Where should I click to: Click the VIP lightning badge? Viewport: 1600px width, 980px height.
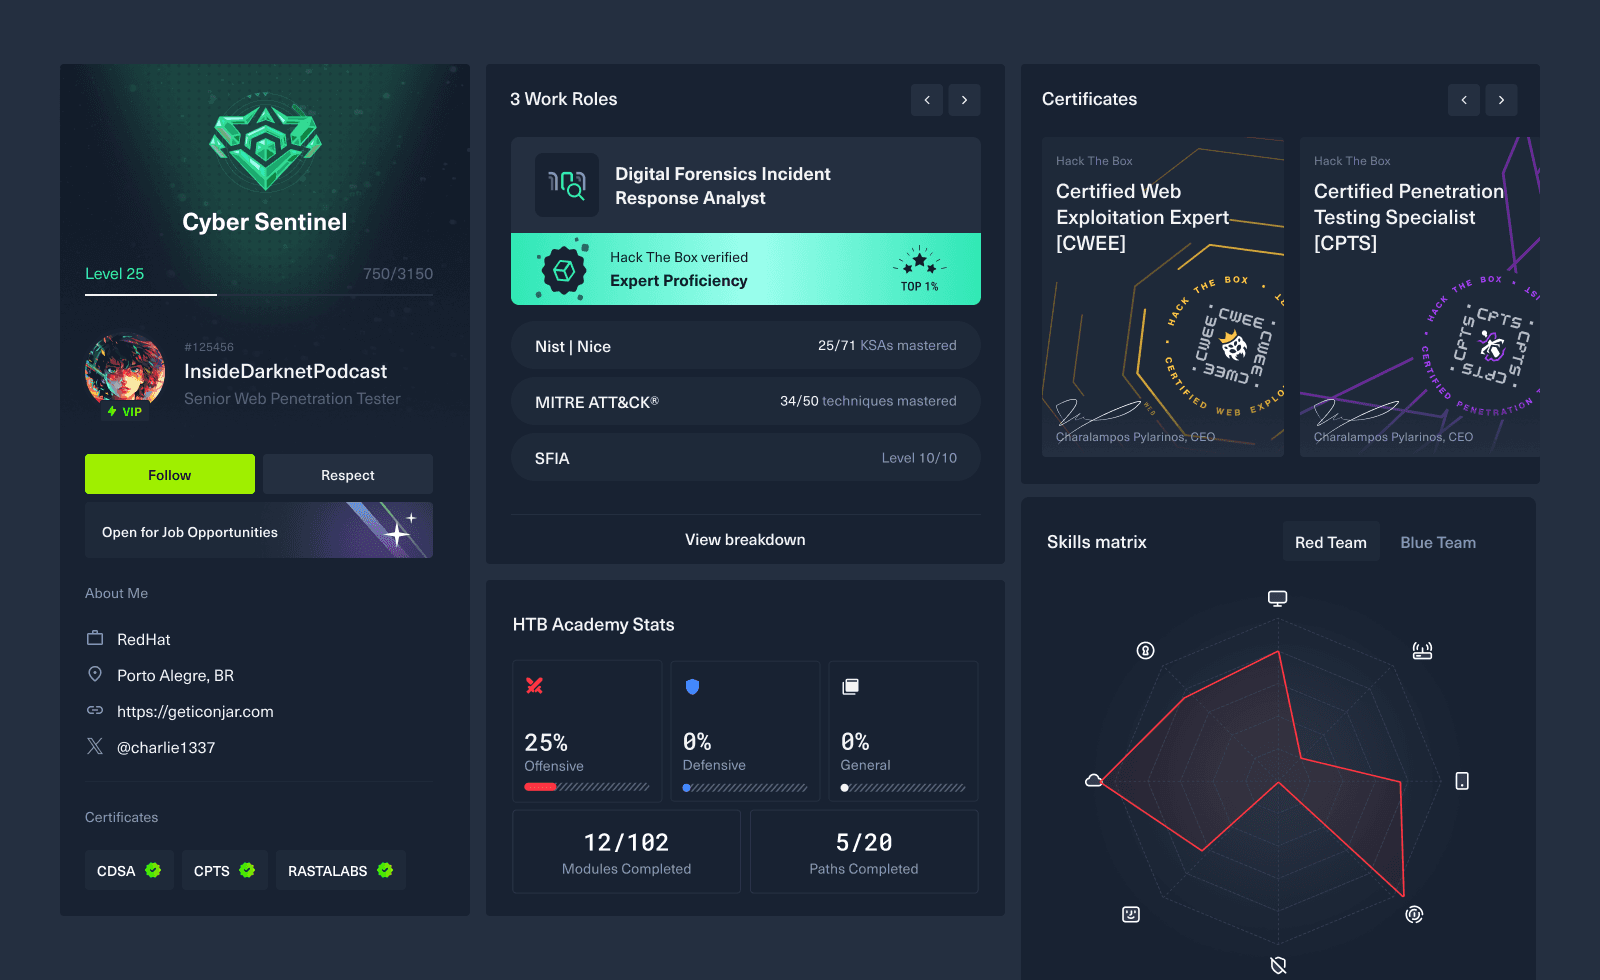(125, 411)
